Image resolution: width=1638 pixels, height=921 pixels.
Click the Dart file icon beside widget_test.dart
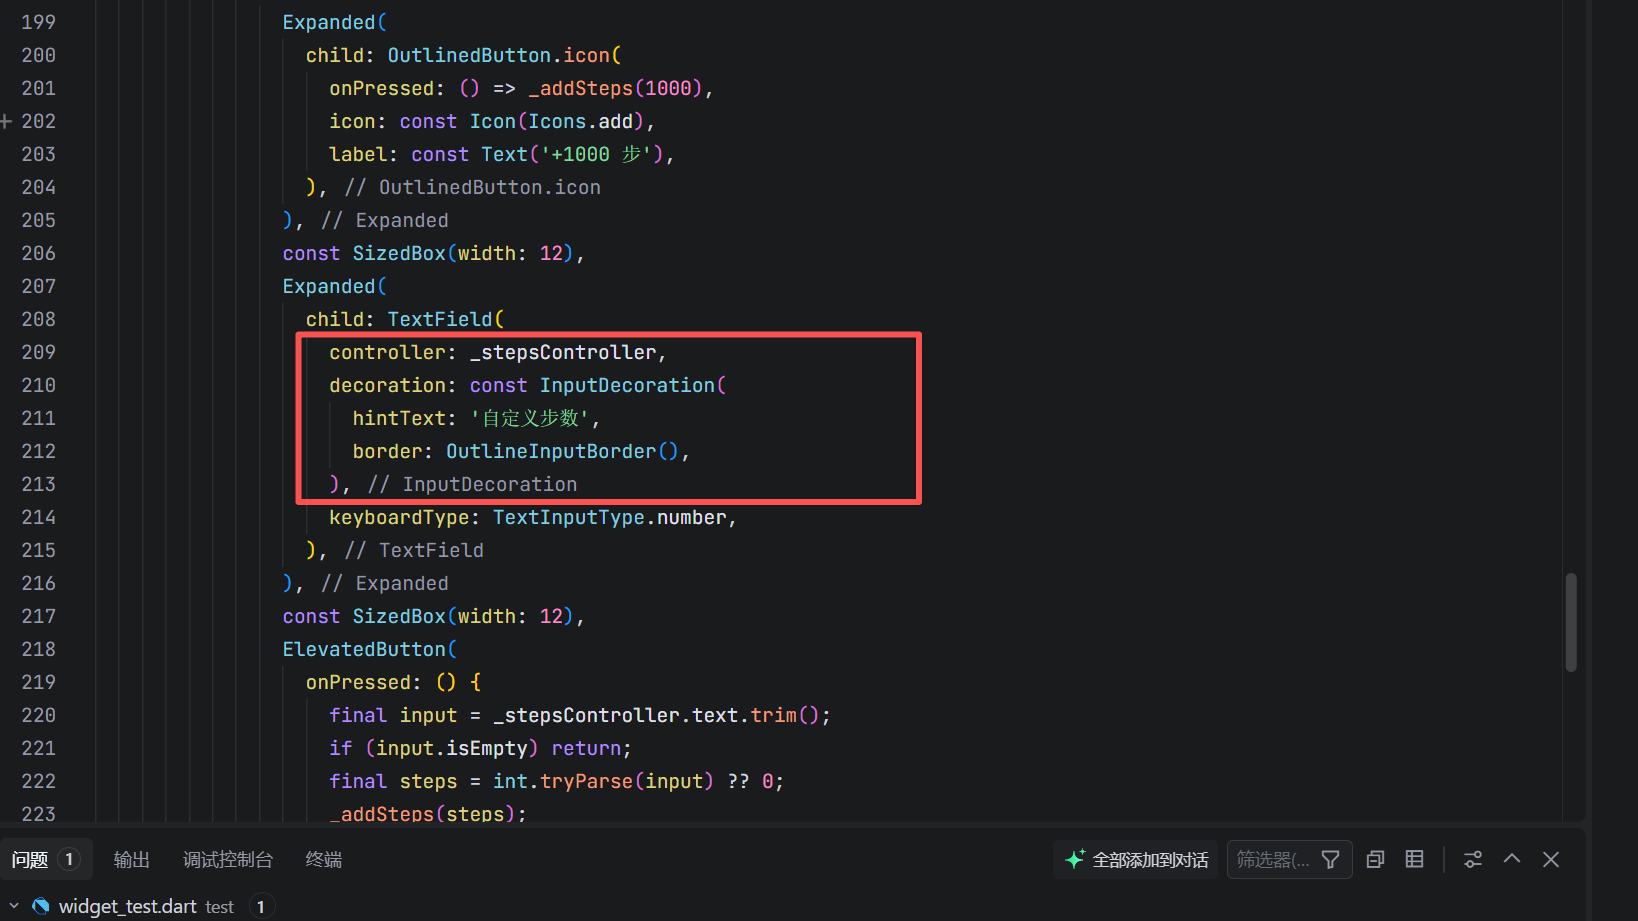tap(40, 906)
